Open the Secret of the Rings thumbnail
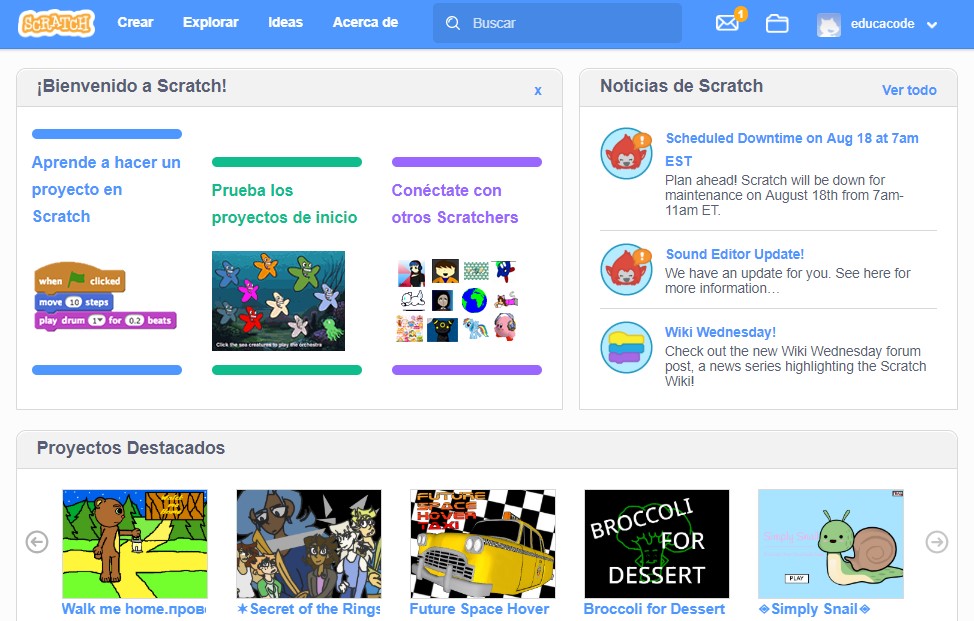Viewport: 974px width, 621px height. tap(309, 544)
